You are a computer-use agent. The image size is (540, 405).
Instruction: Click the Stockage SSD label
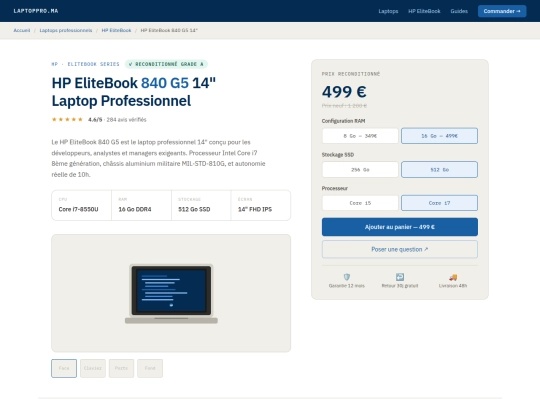click(x=338, y=155)
